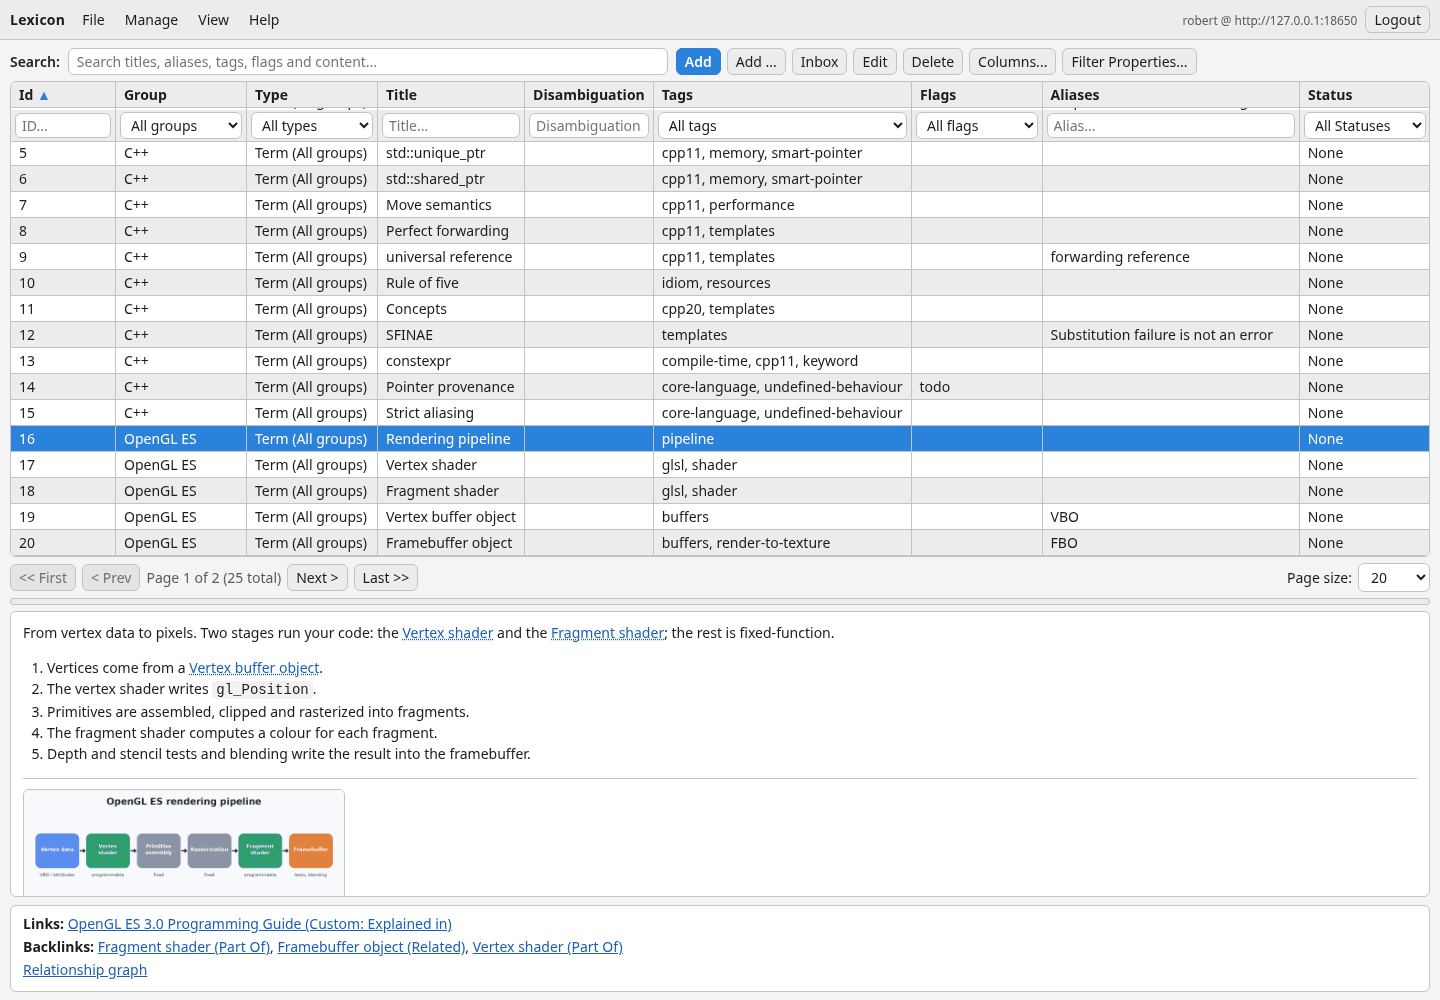
Task: Sort by the Tags column header
Action: [x=782, y=95]
